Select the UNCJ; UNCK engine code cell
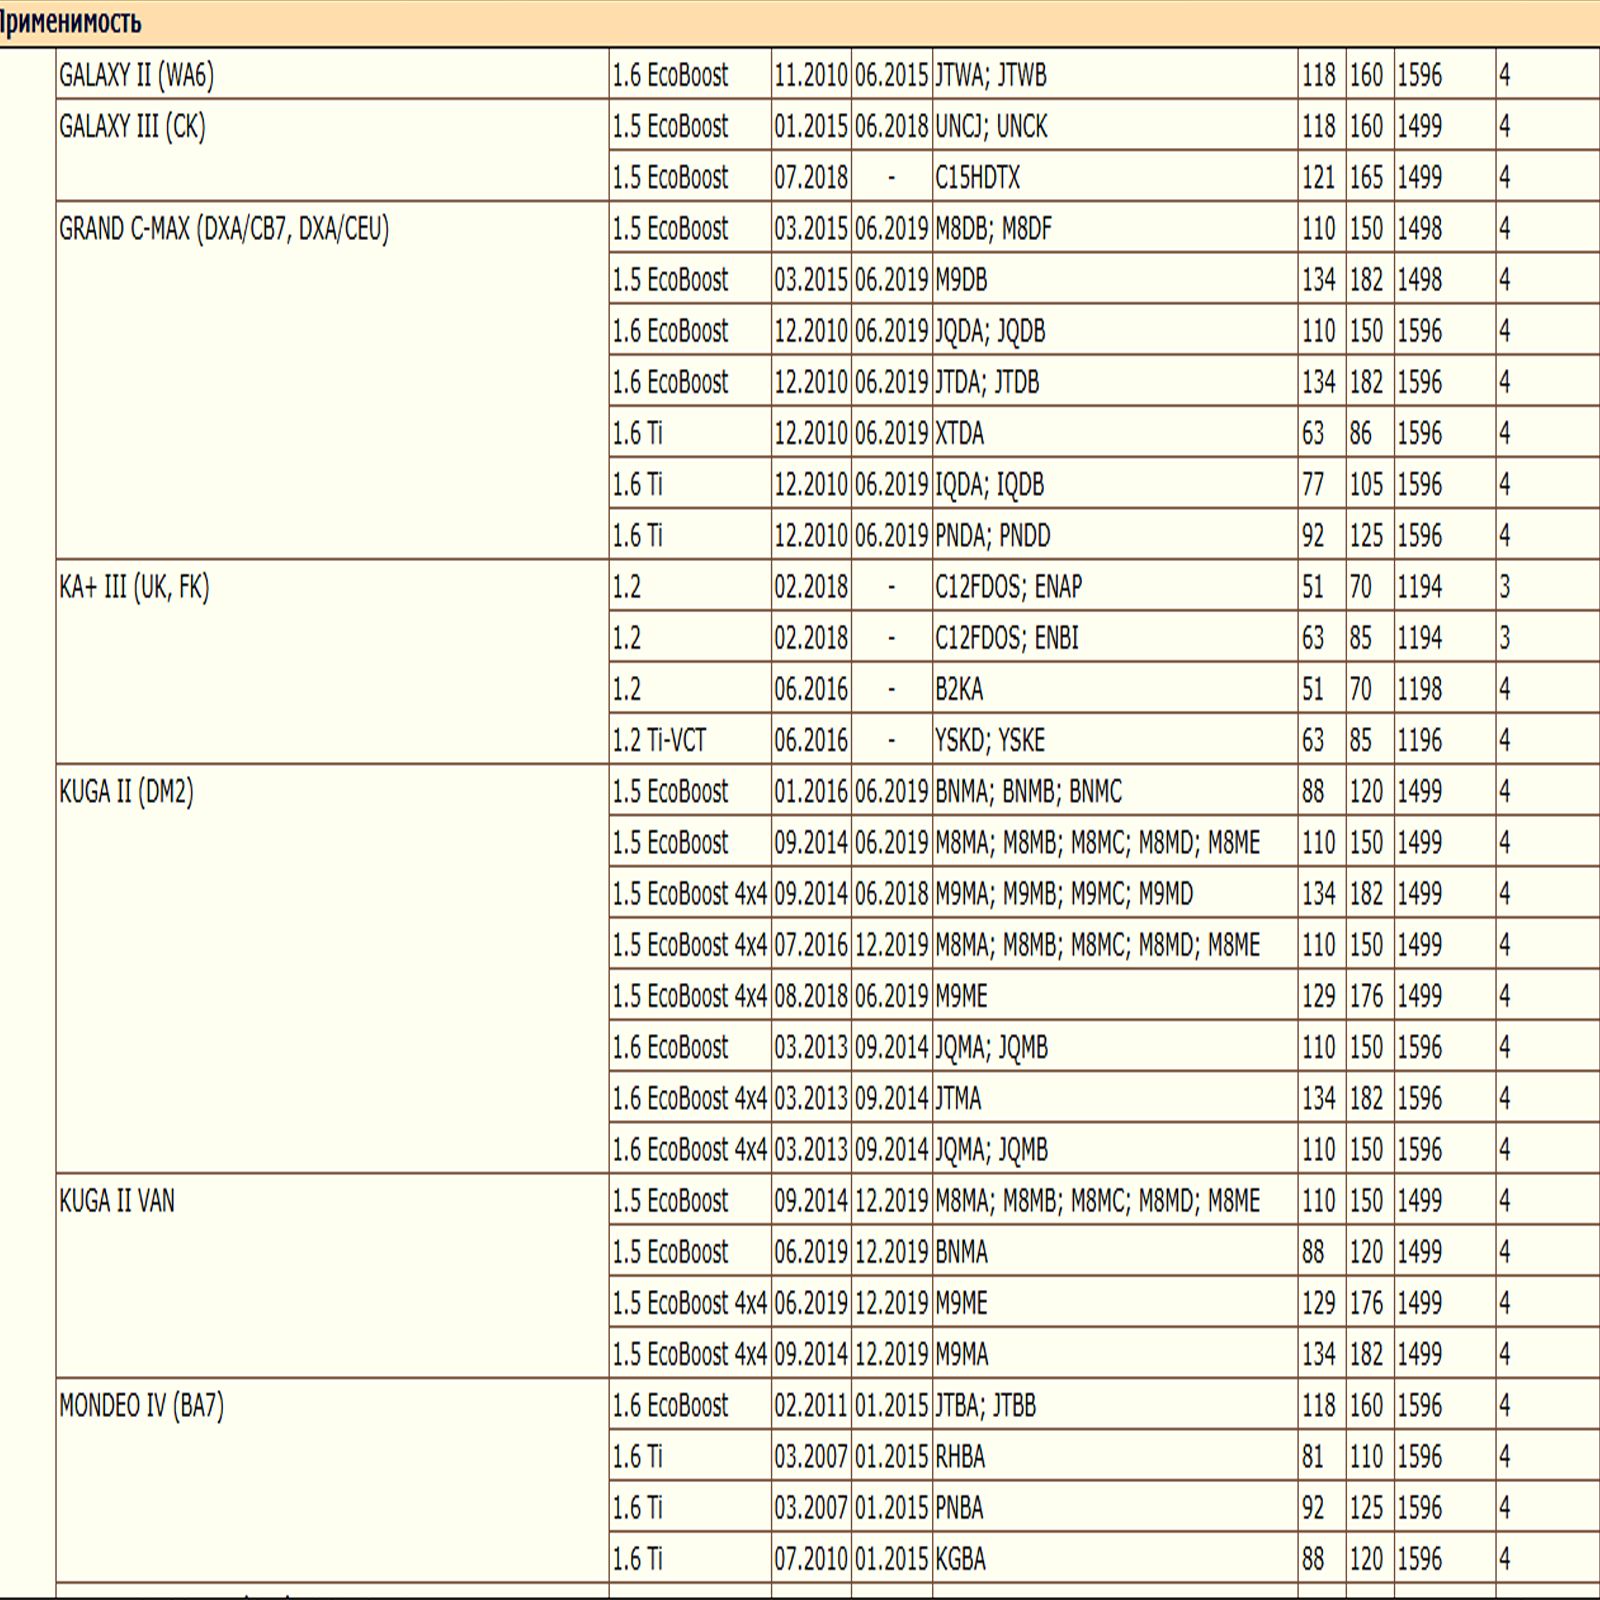This screenshot has width=1600, height=1600. (x=991, y=127)
